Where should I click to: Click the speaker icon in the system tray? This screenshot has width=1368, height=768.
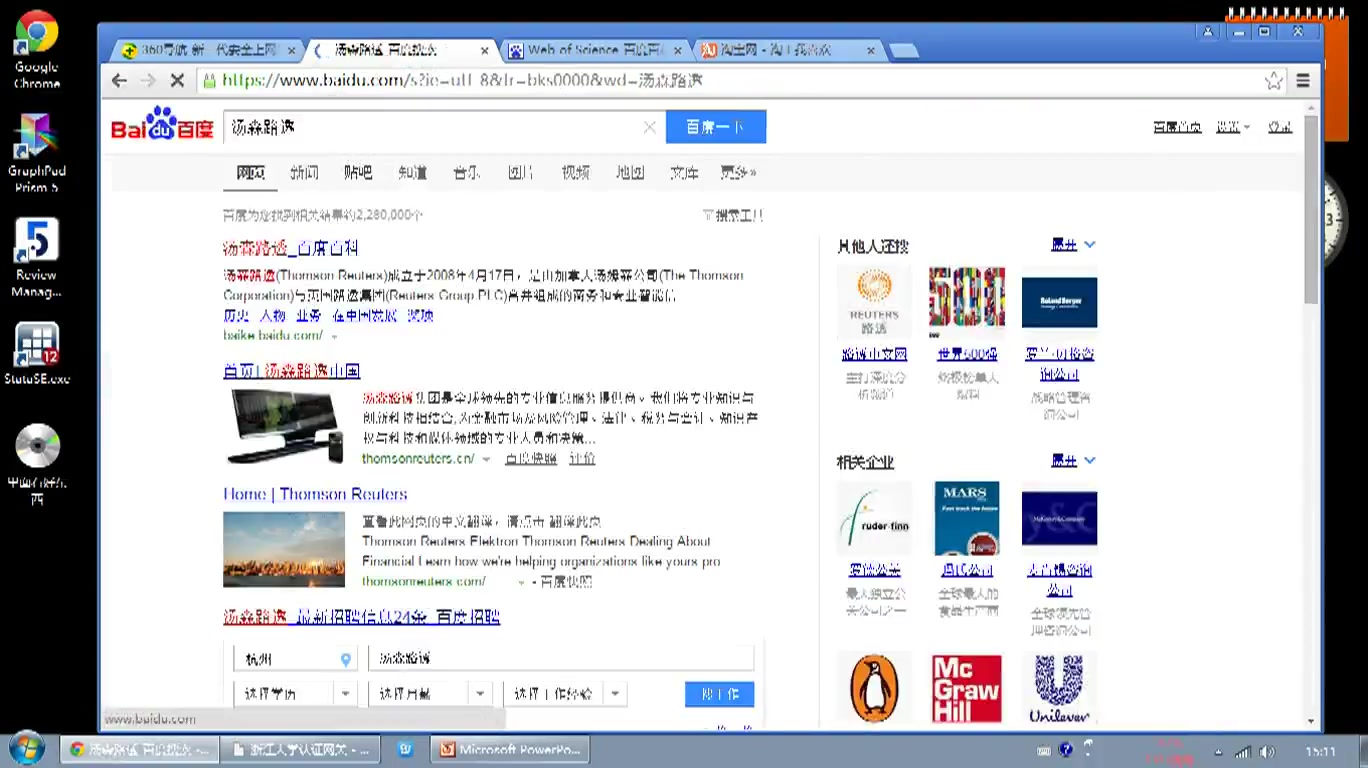[1268, 749]
